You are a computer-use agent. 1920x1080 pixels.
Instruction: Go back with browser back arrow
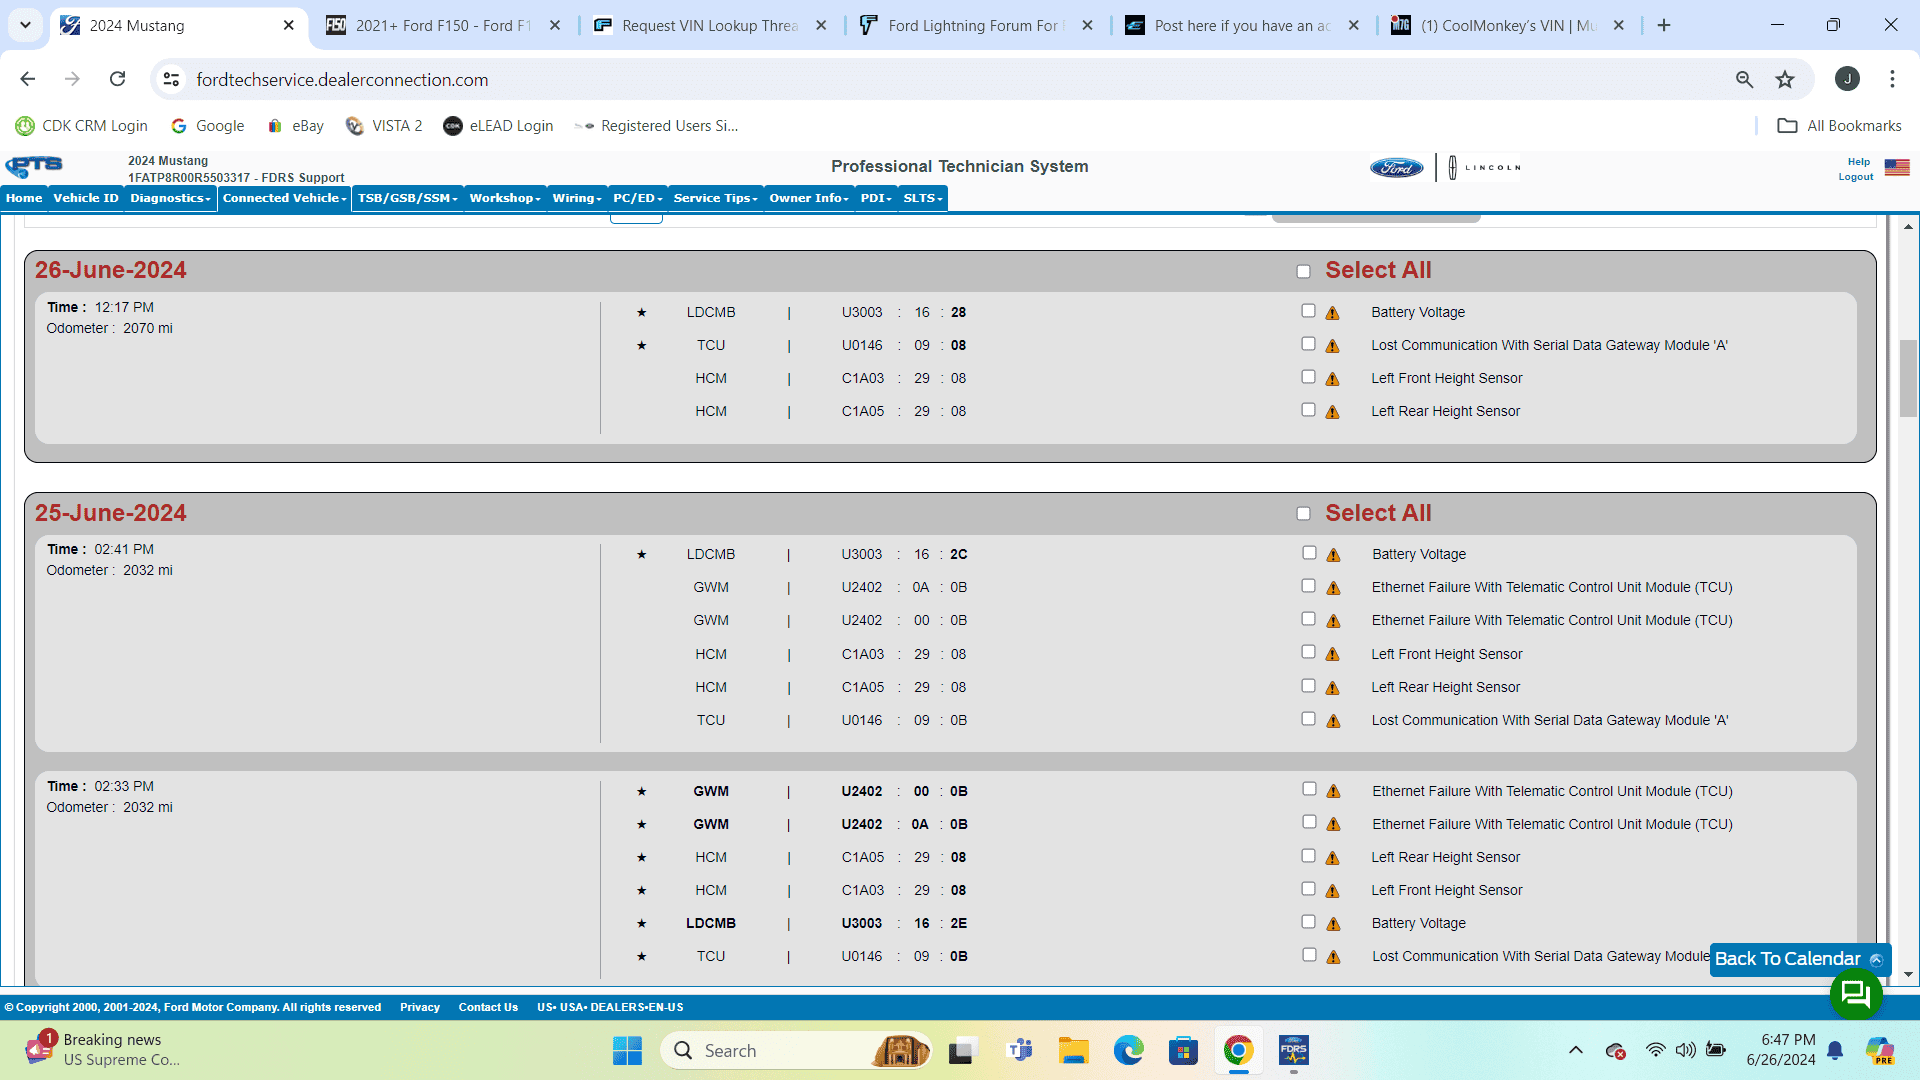click(x=28, y=79)
